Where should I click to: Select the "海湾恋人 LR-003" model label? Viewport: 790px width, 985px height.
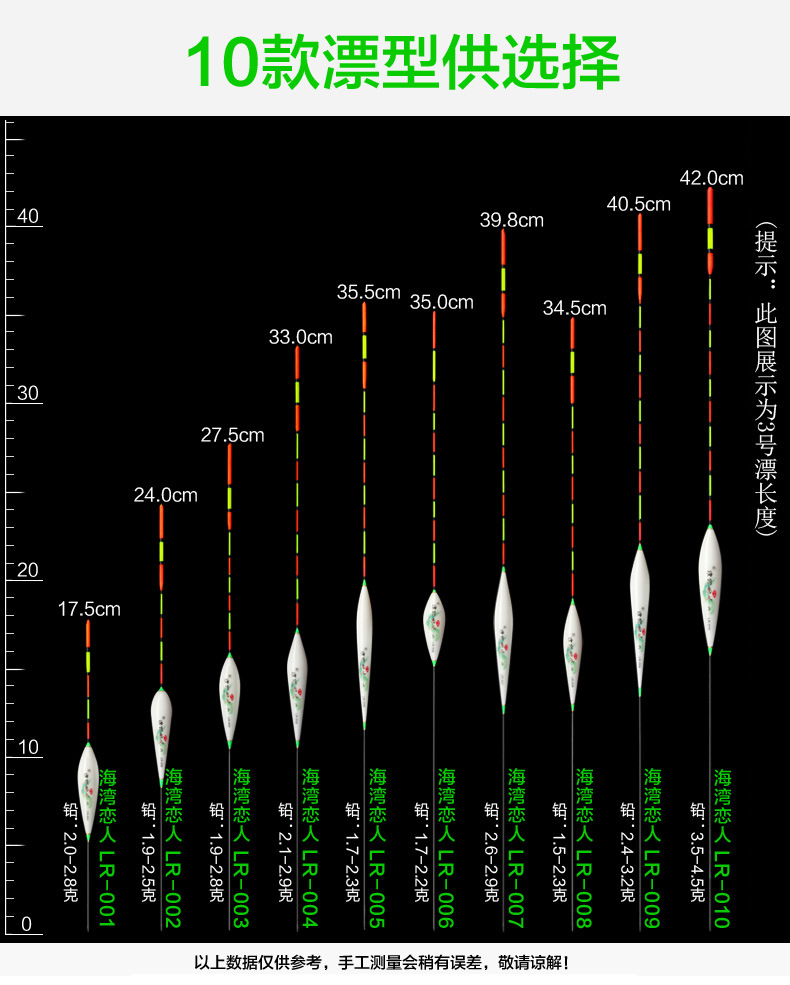click(x=241, y=849)
